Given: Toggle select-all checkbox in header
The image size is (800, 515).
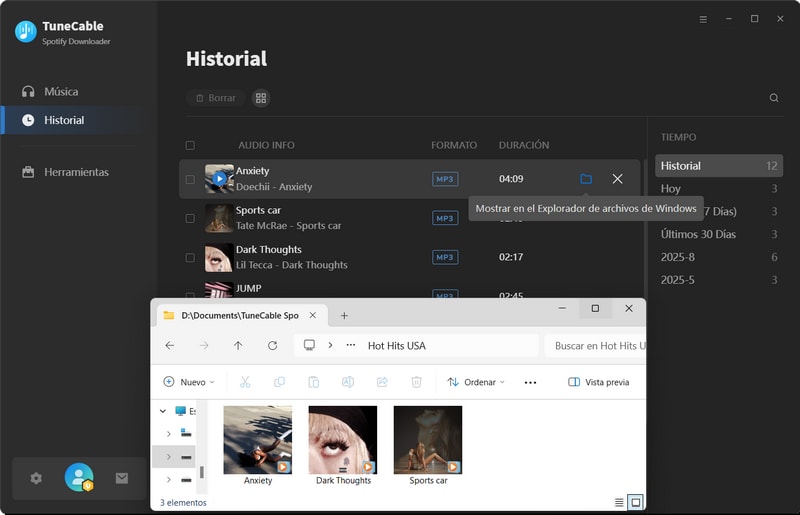Looking at the screenshot, I should 190,145.
